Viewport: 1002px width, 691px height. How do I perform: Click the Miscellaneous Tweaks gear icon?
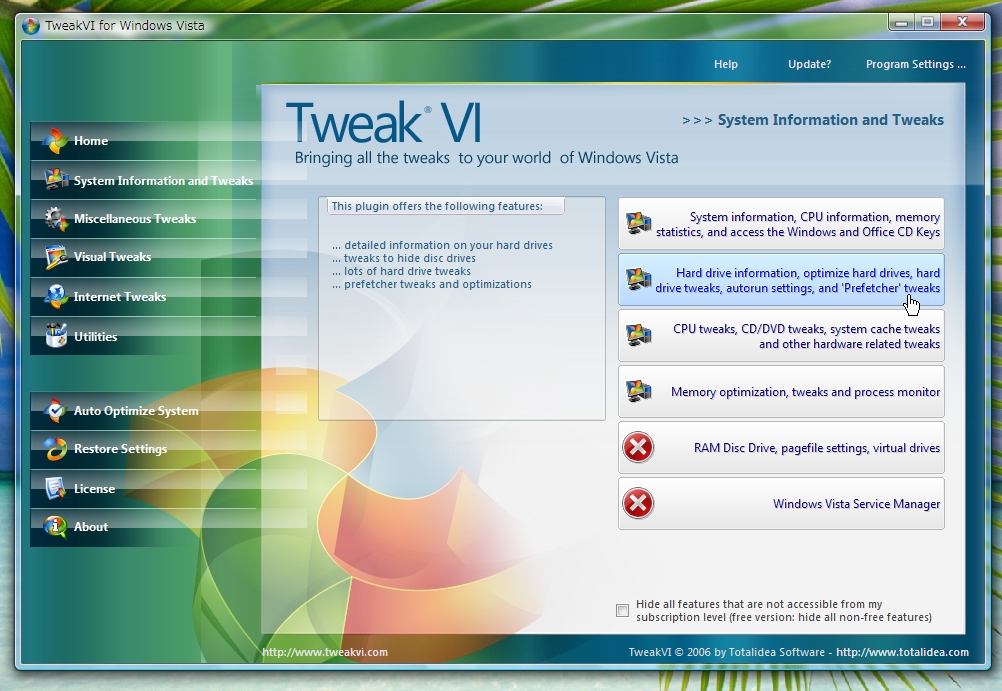pos(56,219)
